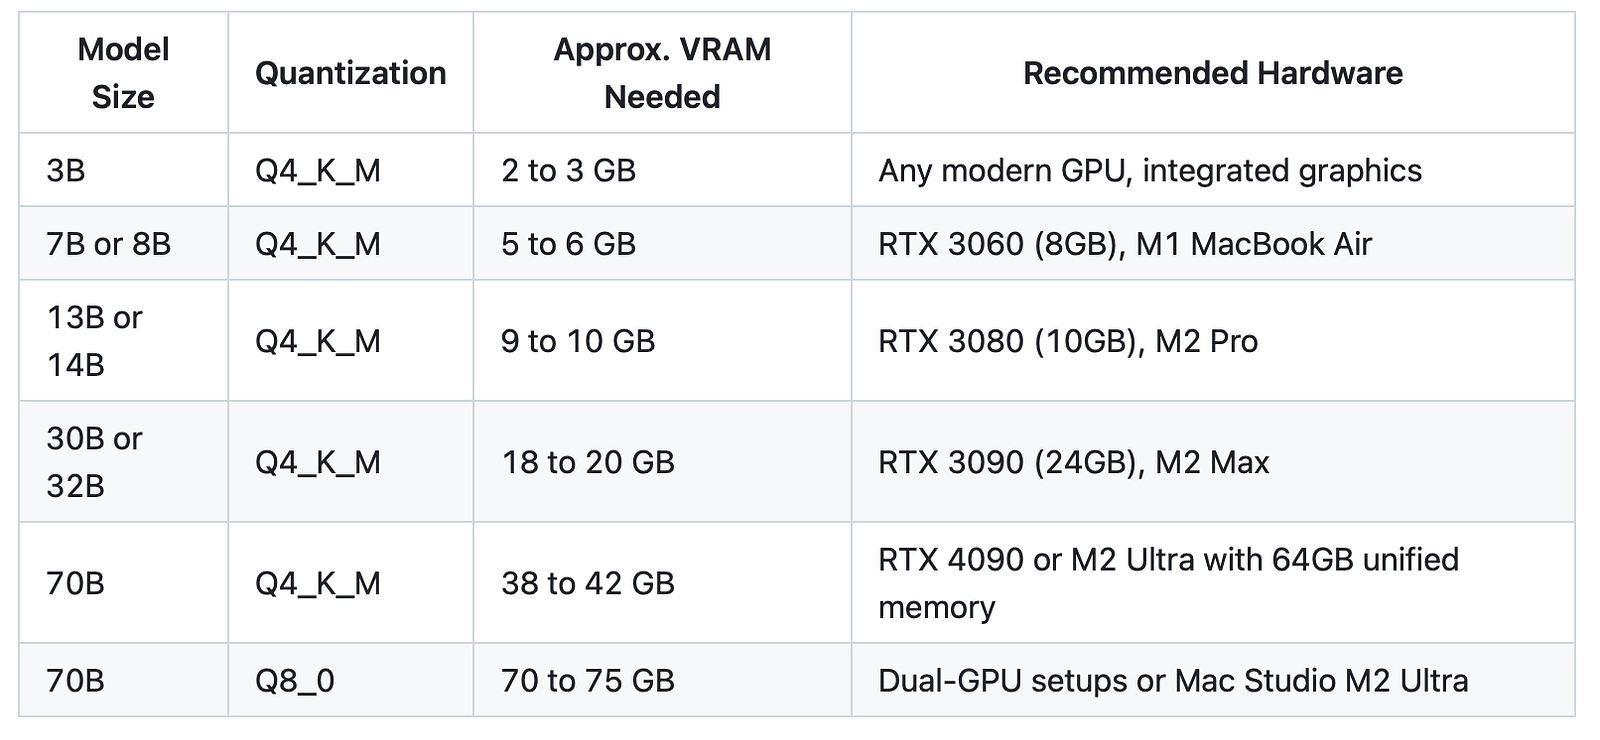
Task: Click the Dual-GPU setups hardware cell
Action: click(x=1213, y=680)
